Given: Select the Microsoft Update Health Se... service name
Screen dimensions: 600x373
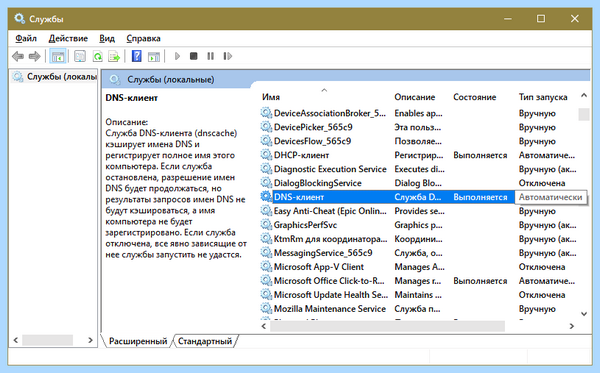Looking at the screenshot, I should pyautogui.click(x=331, y=295).
